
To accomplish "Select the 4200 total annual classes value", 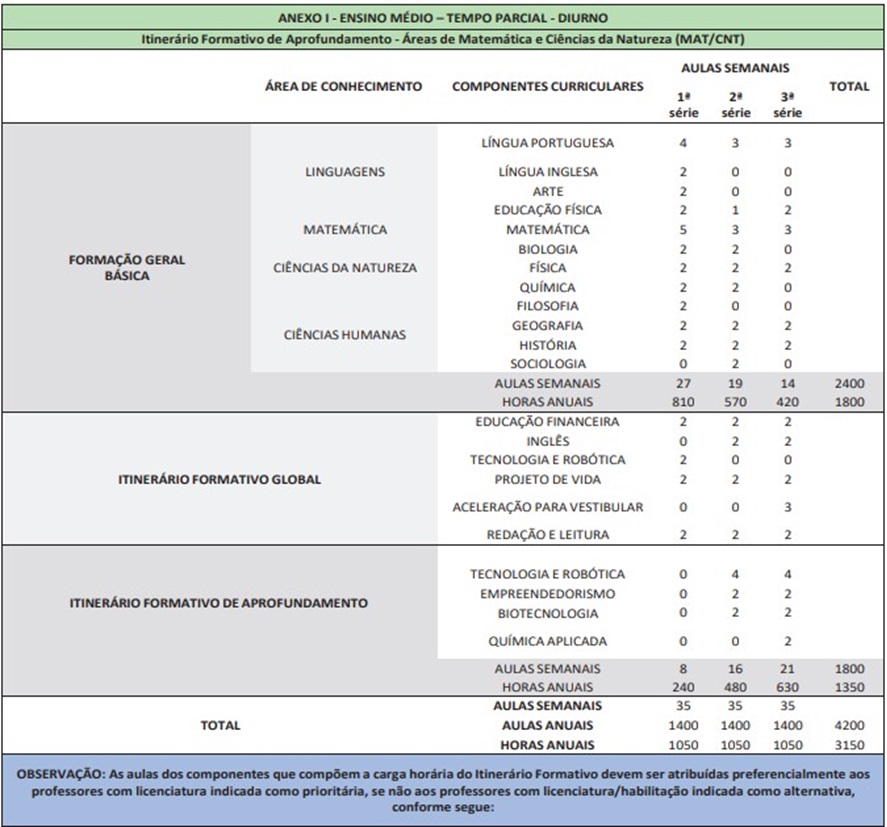I will coord(848,725).
